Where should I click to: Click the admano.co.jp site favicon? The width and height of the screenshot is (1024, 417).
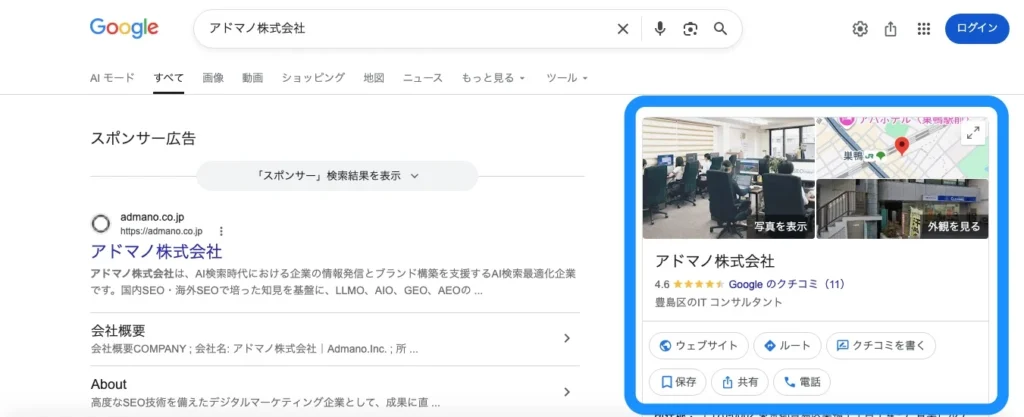101,224
